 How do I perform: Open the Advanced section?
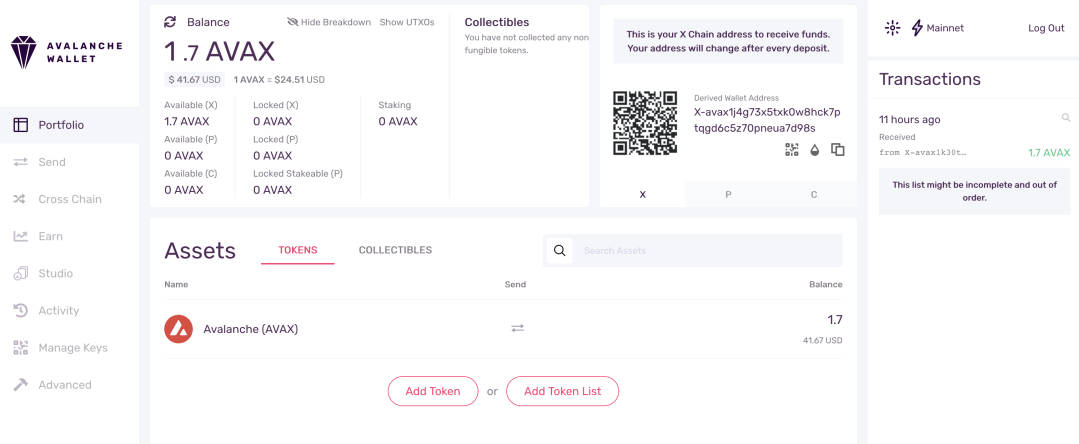pos(70,385)
